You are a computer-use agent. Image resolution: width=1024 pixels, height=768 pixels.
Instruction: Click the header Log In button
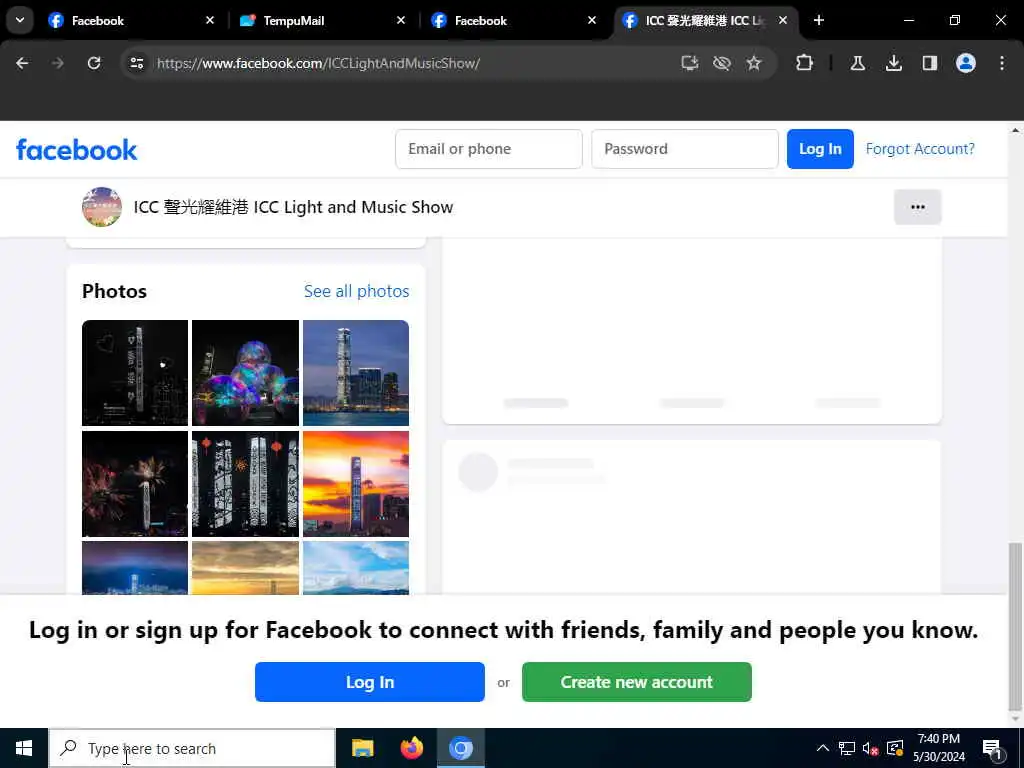(820, 149)
